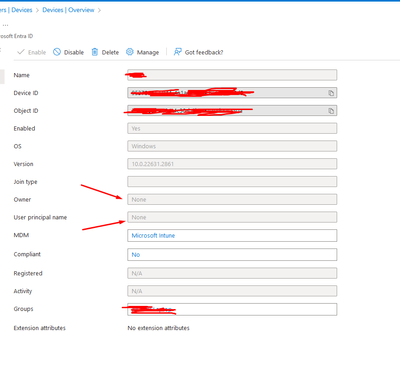The width and height of the screenshot is (400, 369).
Task: Copy the Object ID to clipboard
Action: [x=331, y=111]
